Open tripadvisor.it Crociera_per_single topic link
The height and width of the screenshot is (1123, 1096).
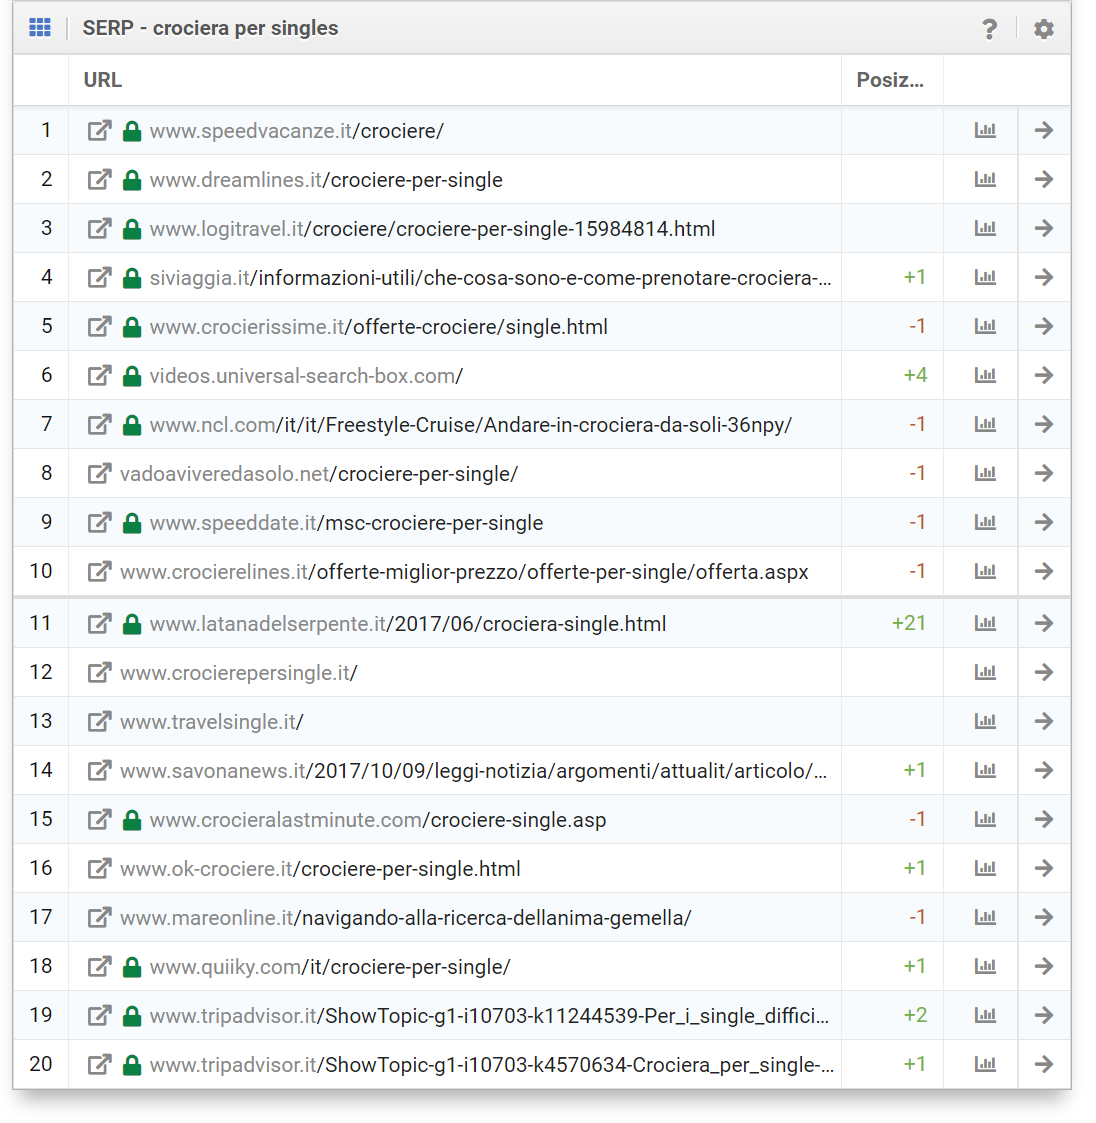coord(491,1065)
